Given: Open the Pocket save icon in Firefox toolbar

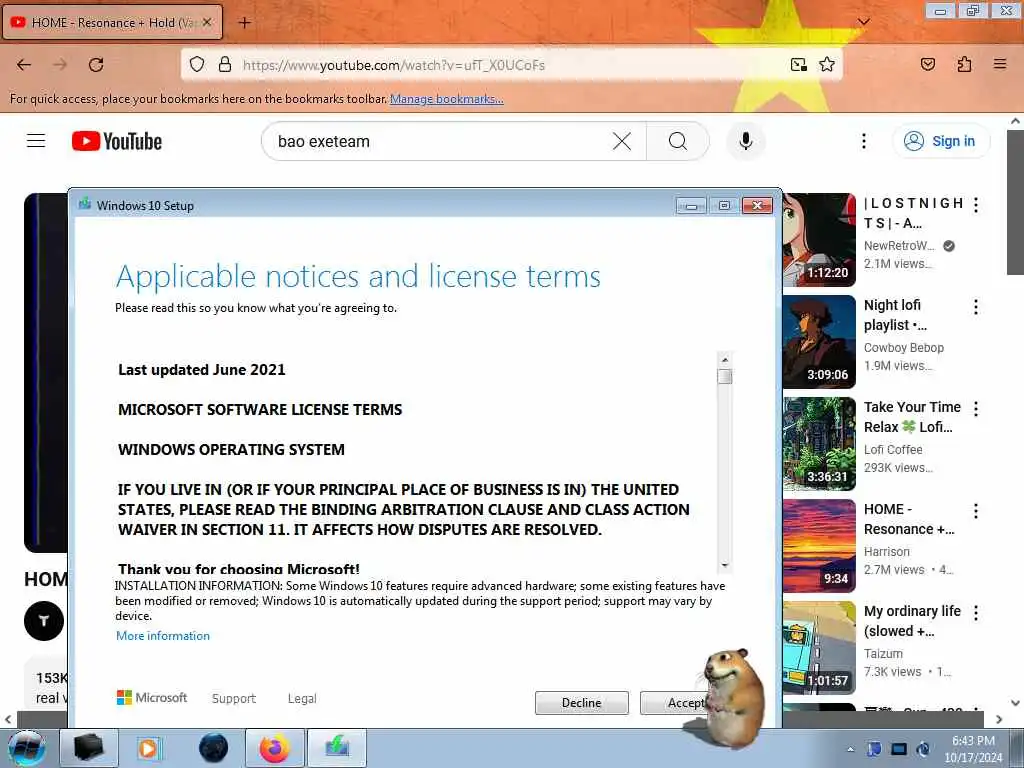Looking at the screenshot, I should pyautogui.click(x=927, y=64).
